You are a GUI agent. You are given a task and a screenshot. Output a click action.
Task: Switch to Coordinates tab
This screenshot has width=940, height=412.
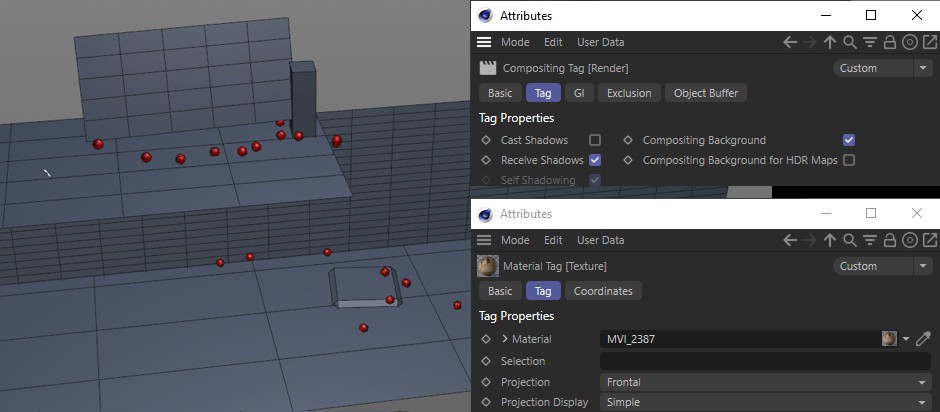click(603, 291)
